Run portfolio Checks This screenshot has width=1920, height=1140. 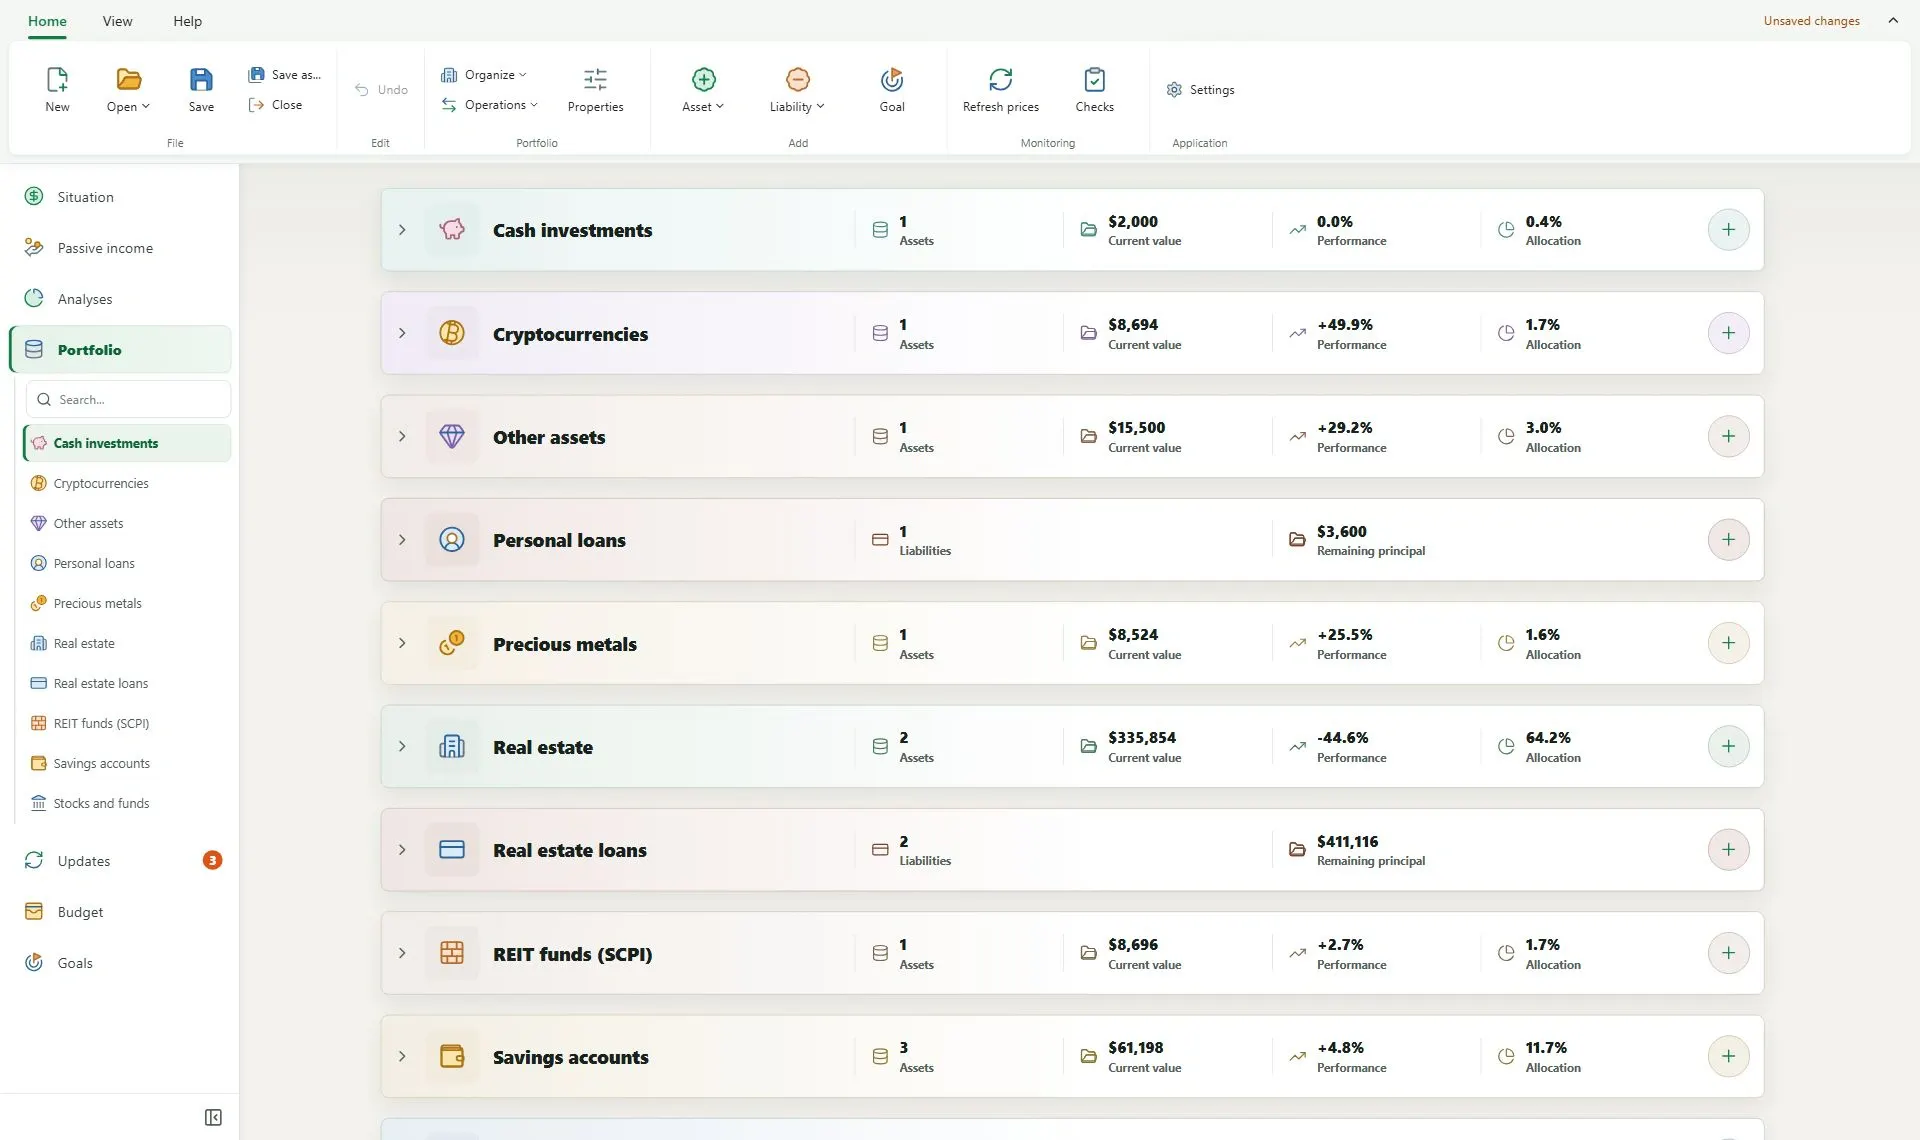click(1094, 89)
